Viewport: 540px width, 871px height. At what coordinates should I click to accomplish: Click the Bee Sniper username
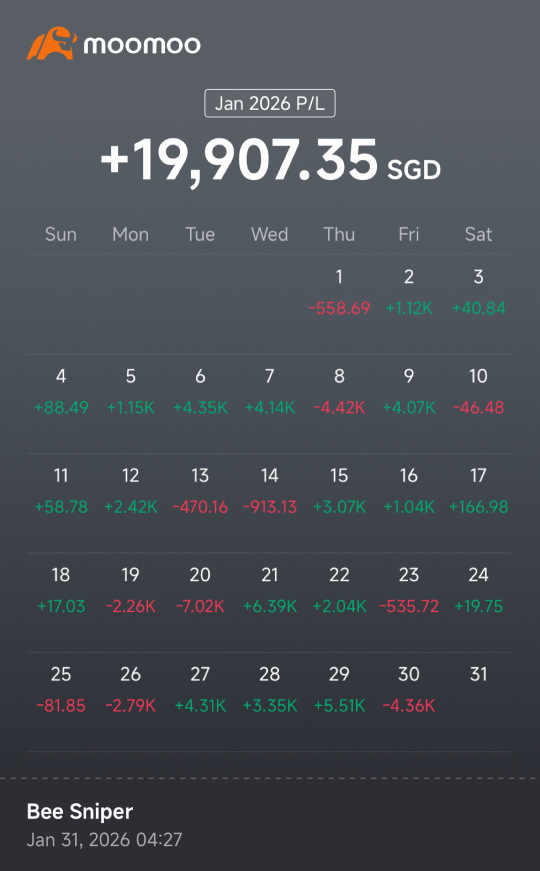[x=80, y=812]
